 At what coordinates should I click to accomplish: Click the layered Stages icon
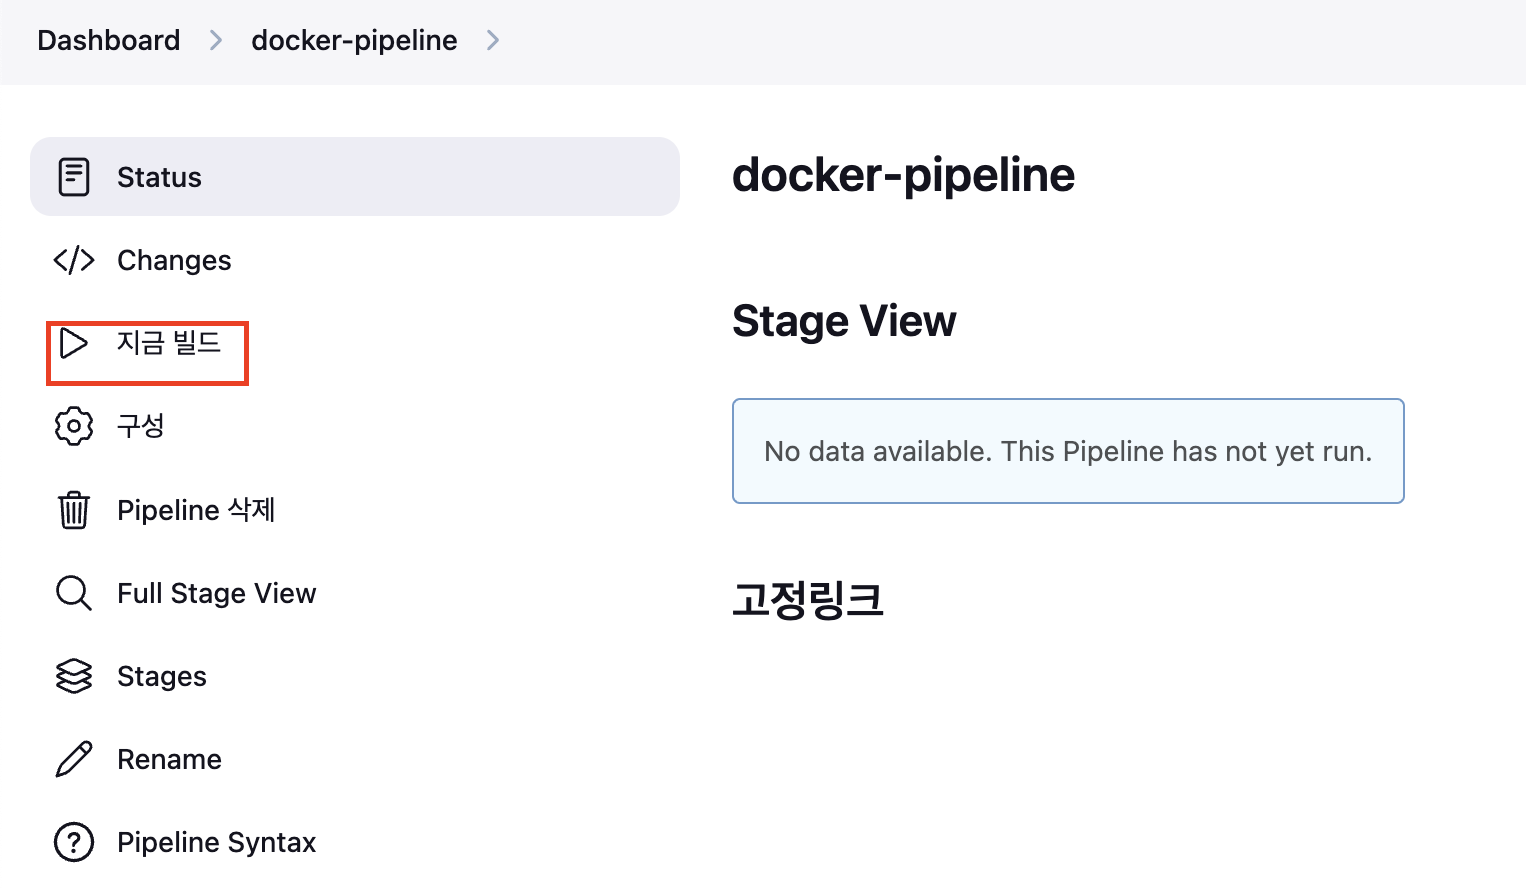pyautogui.click(x=74, y=676)
